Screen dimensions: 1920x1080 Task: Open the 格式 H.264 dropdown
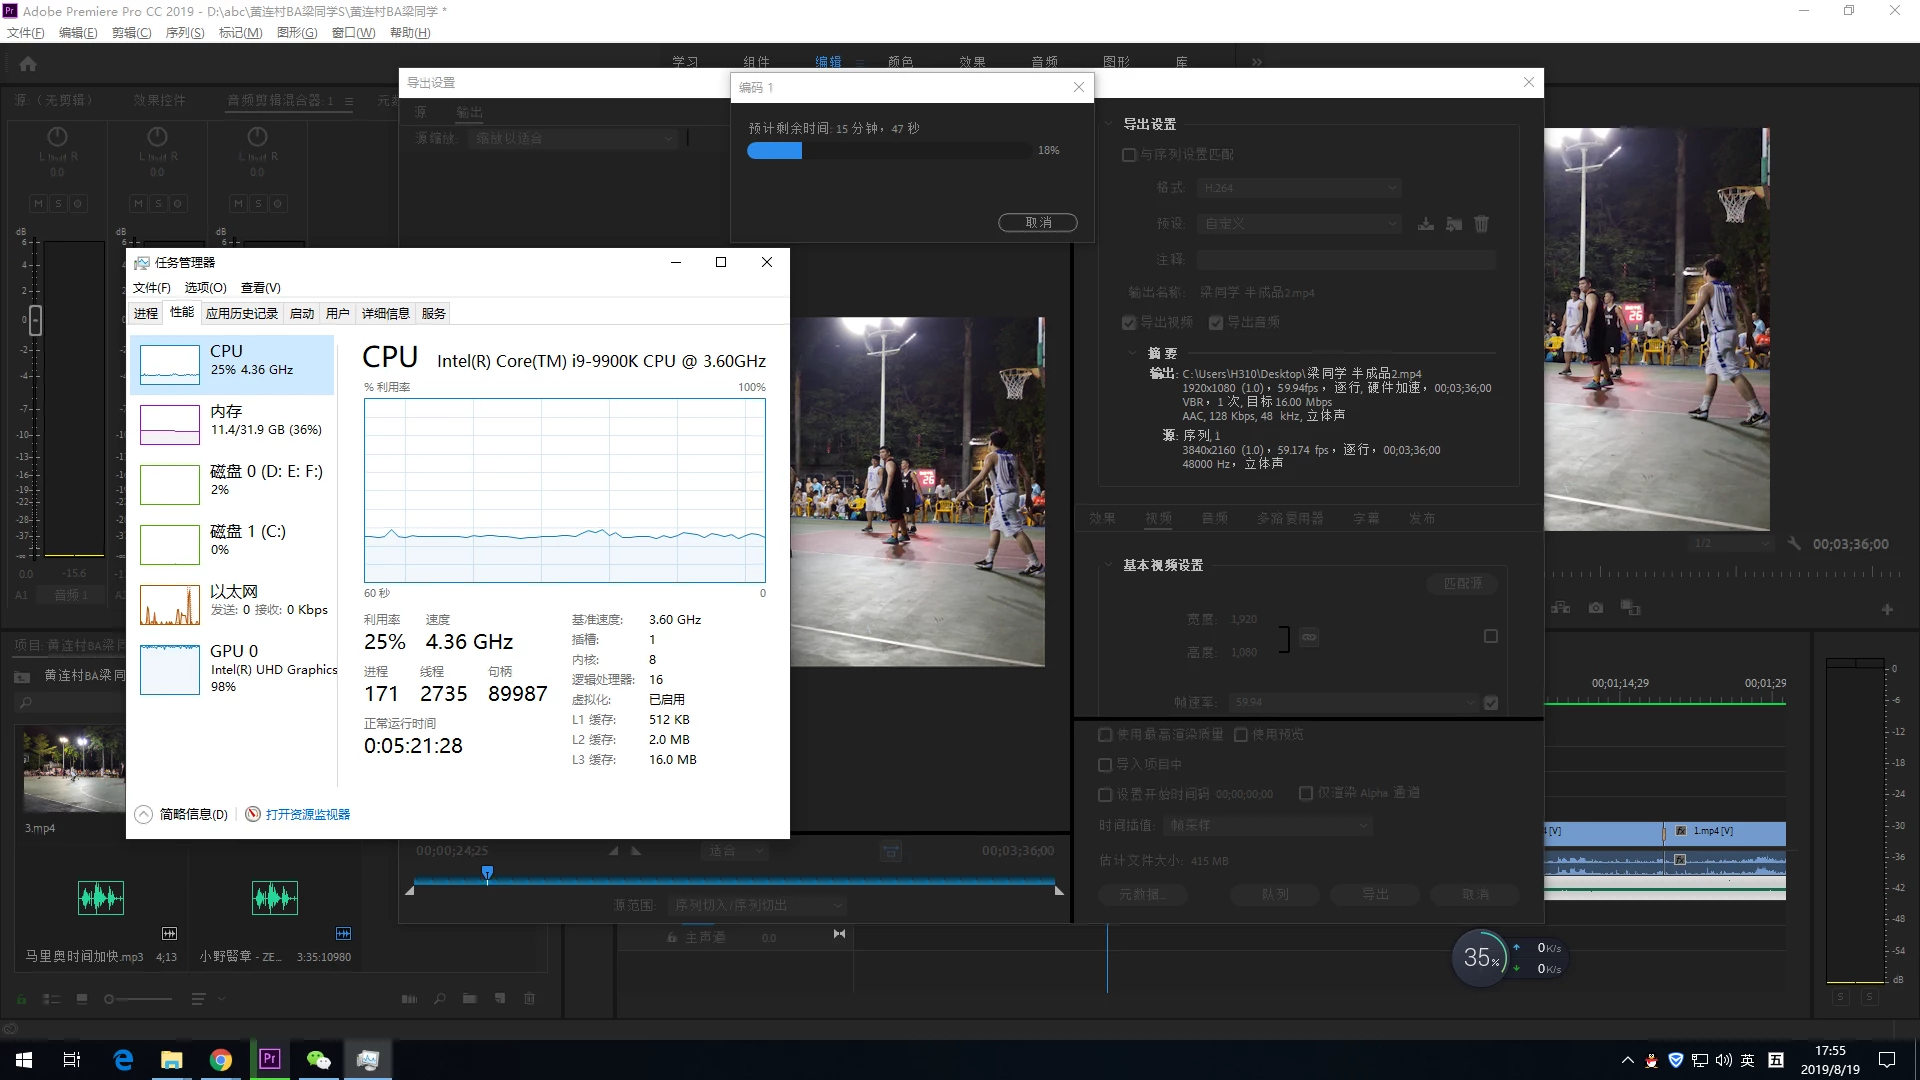pyautogui.click(x=1299, y=188)
